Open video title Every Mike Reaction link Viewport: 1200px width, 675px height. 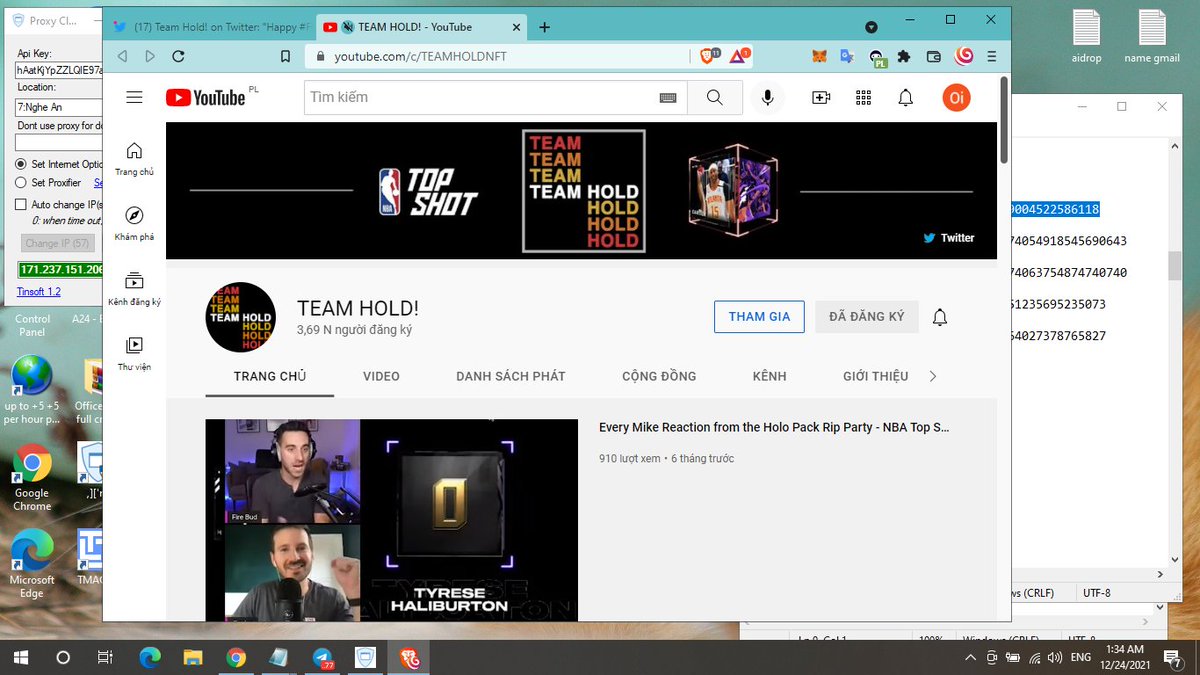tap(774, 427)
